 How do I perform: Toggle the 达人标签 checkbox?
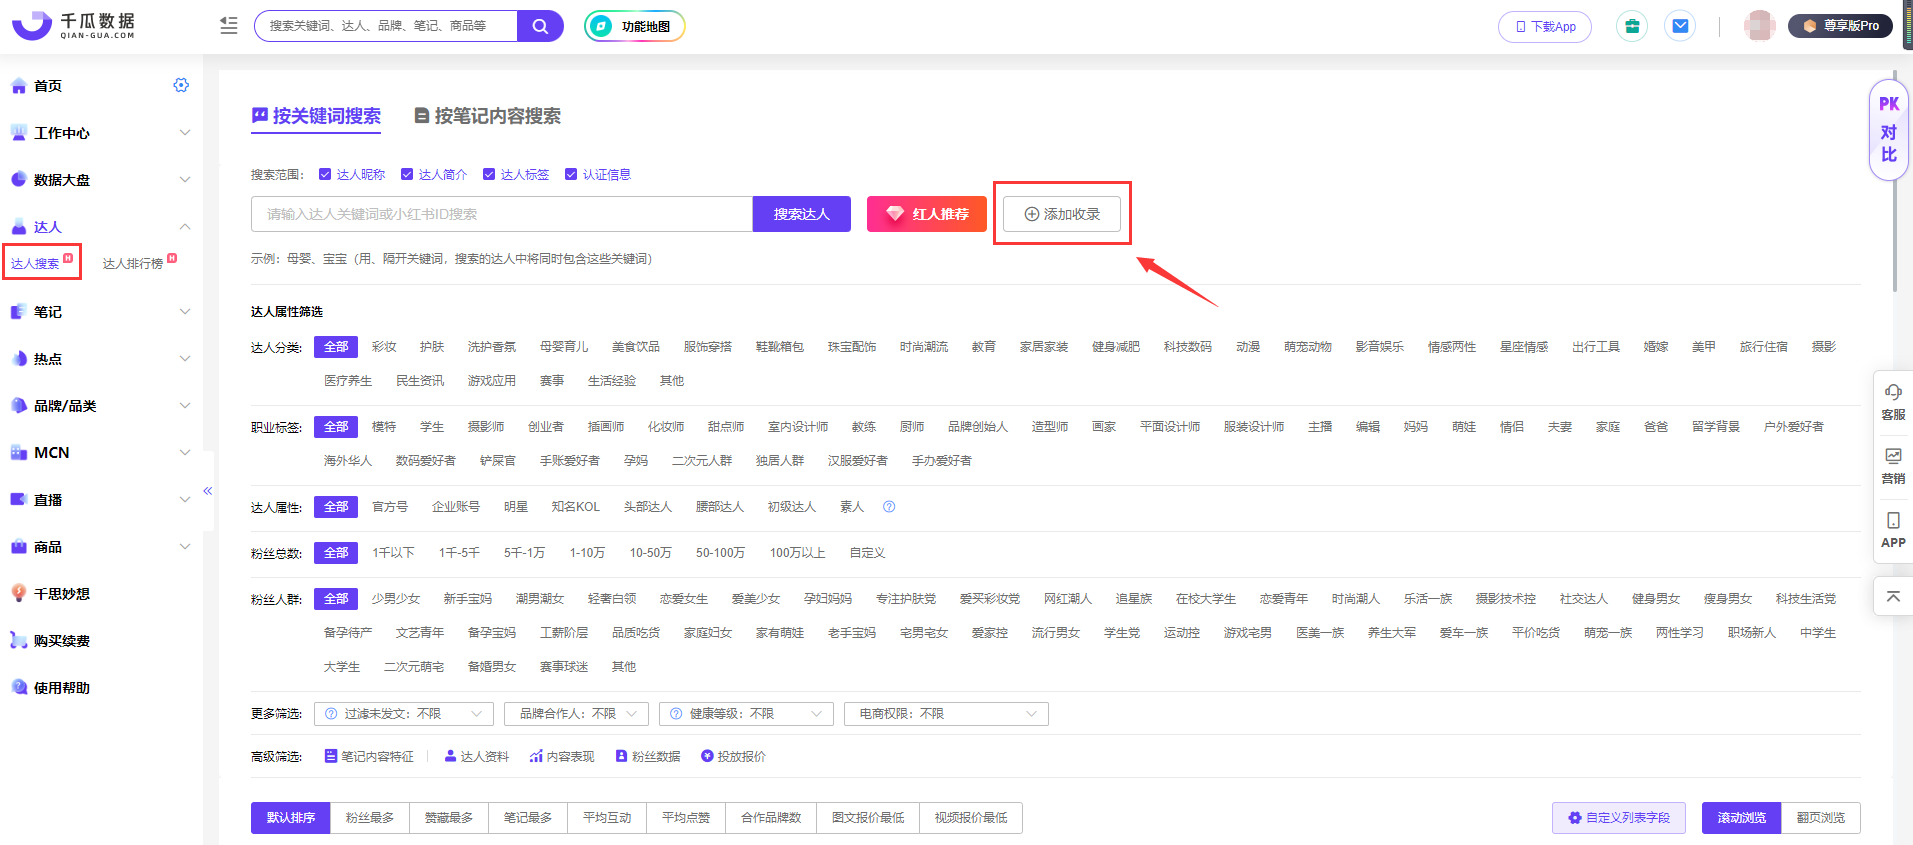tap(489, 174)
